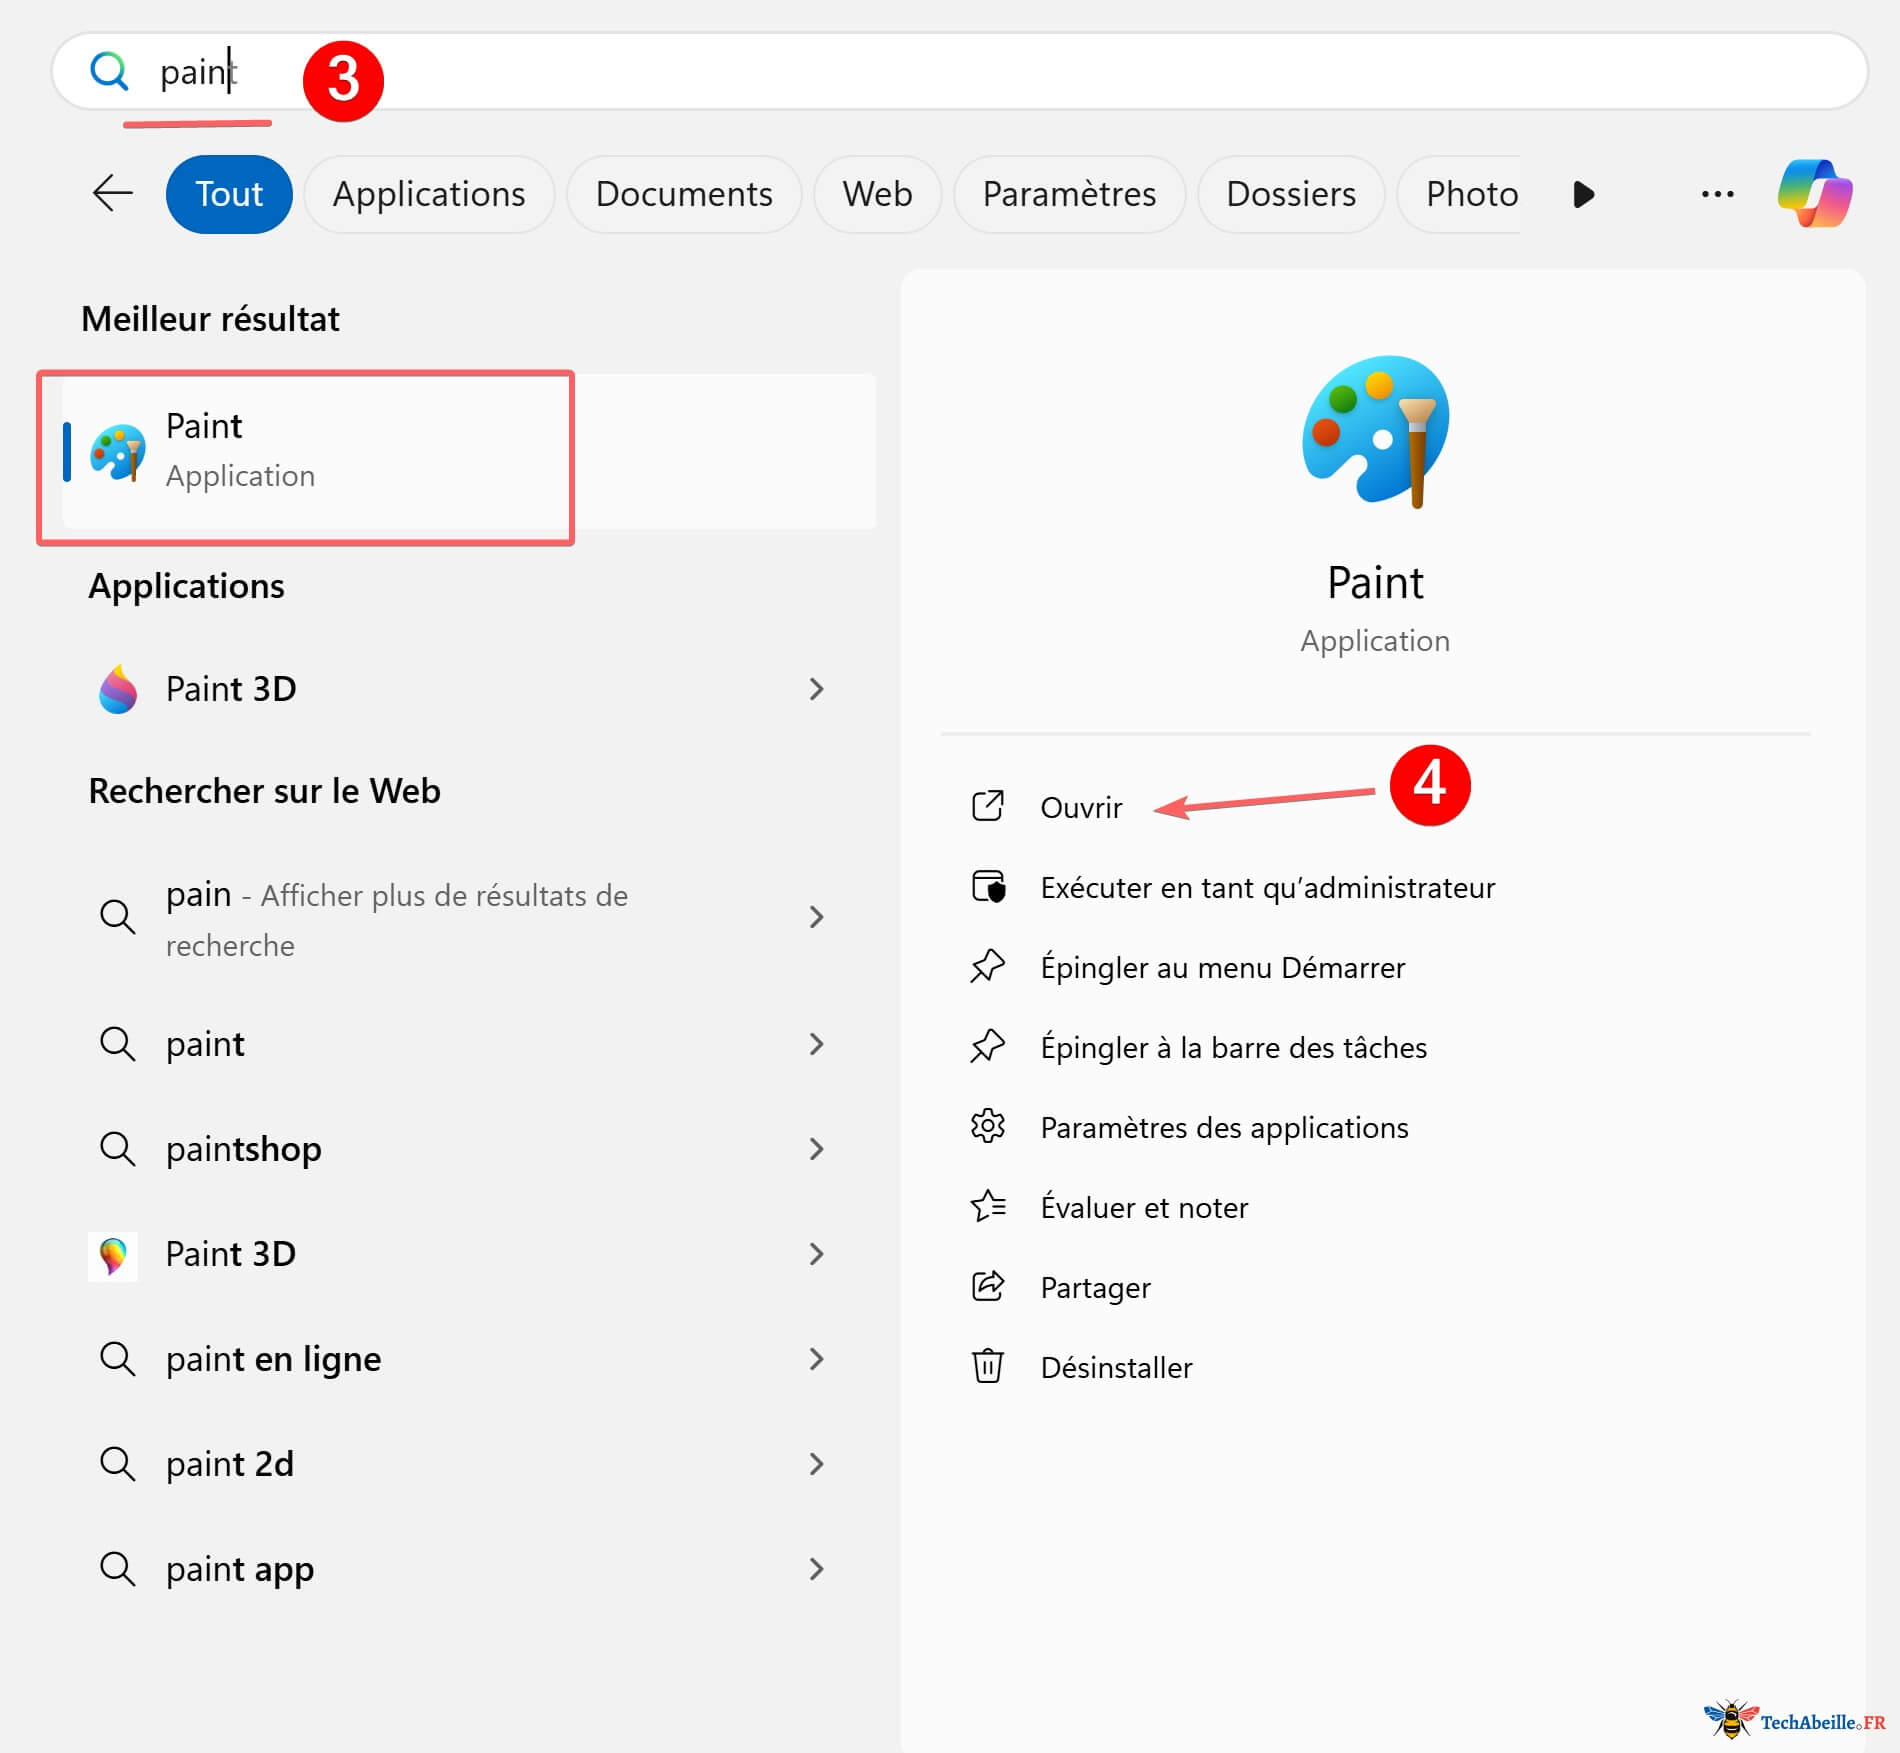1900x1753 pixels.
Task: Expand the 'pain' web result chevron
Action: click(816, 917)
